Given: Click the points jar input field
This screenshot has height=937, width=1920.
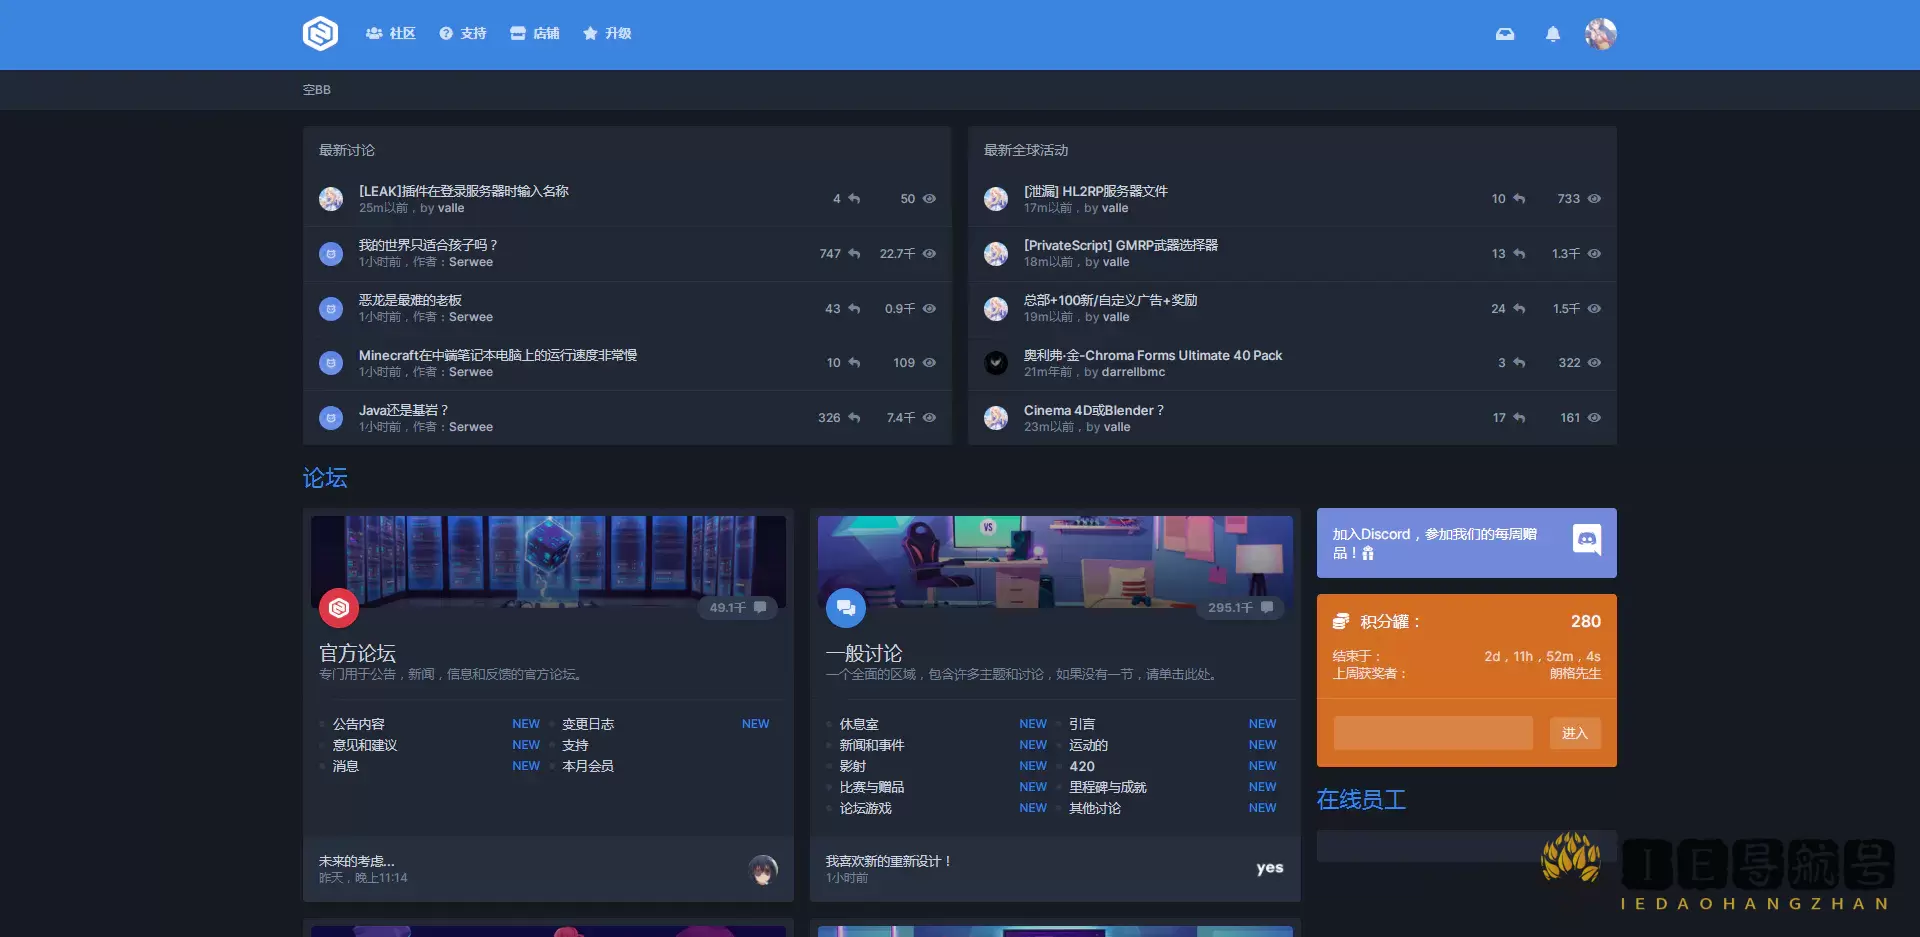Looking at the screenshot, I should [1432, 733].
